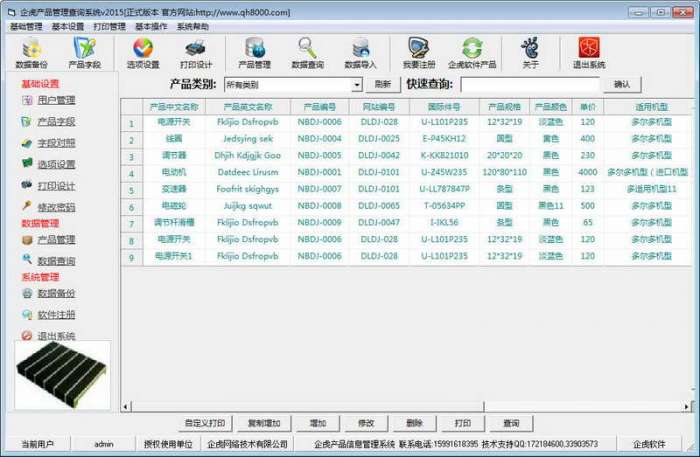Open the 修改密码 link

point(56,207)
